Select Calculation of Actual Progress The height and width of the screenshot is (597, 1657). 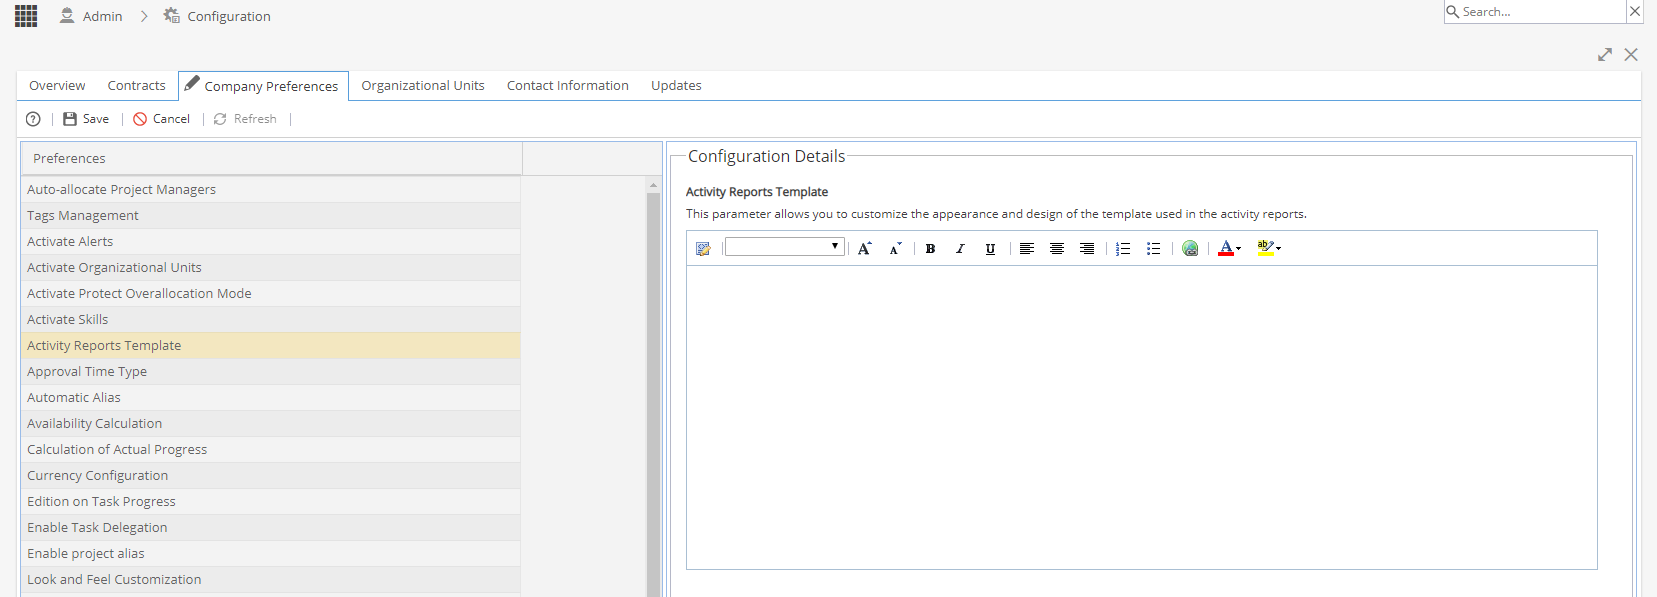270,449
